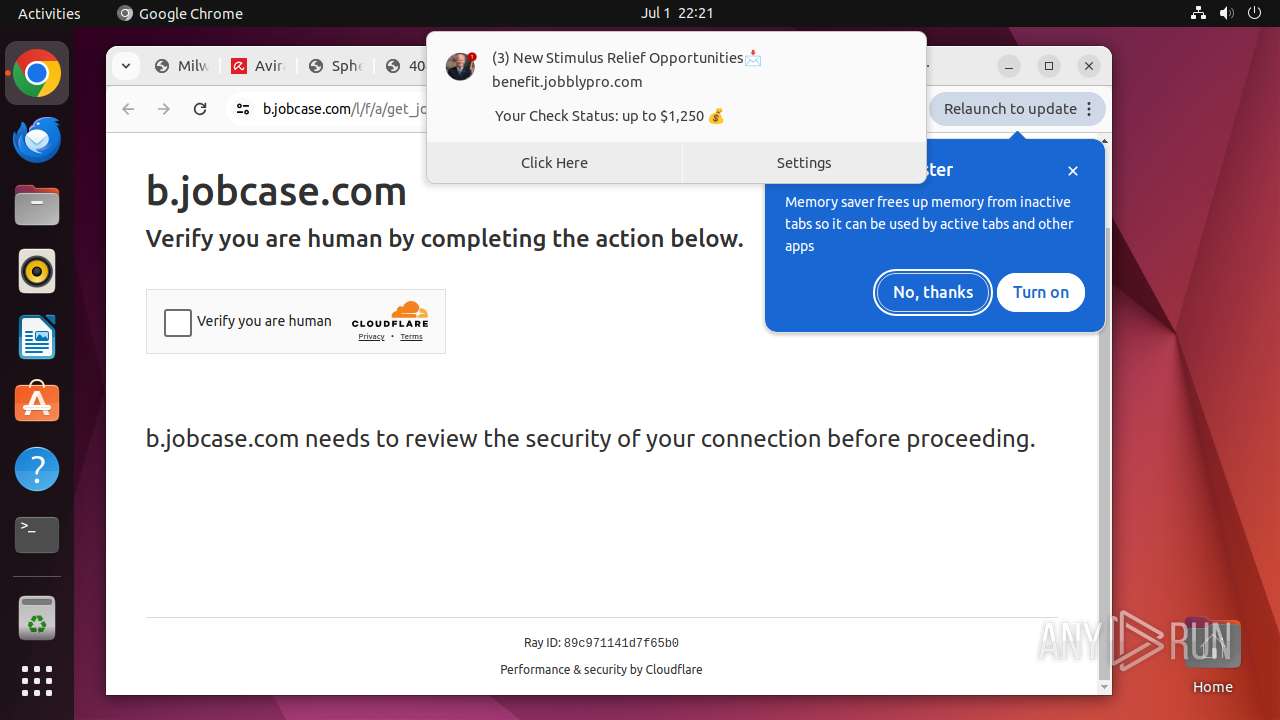1280x720 pixels.
Task: Open Home folder desktop icon
Action: 1212,657
